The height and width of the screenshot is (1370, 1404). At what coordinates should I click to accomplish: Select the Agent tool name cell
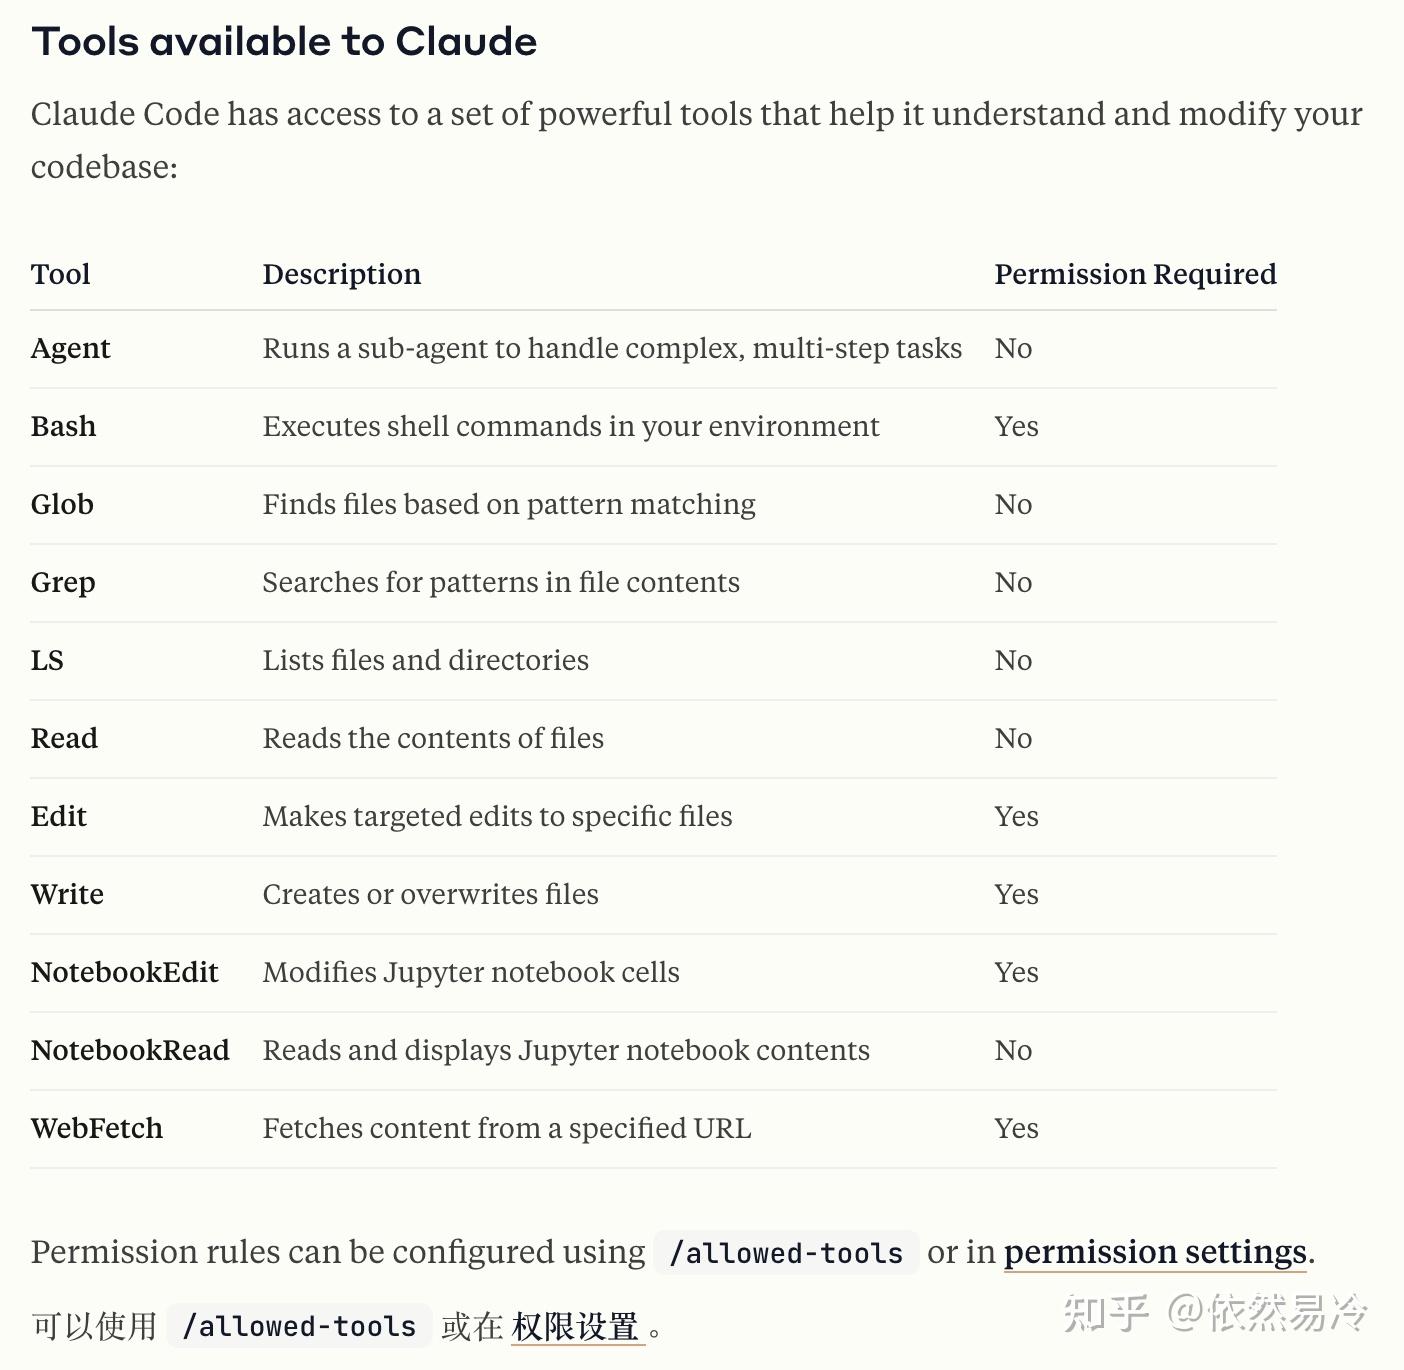tap(71, 348)
